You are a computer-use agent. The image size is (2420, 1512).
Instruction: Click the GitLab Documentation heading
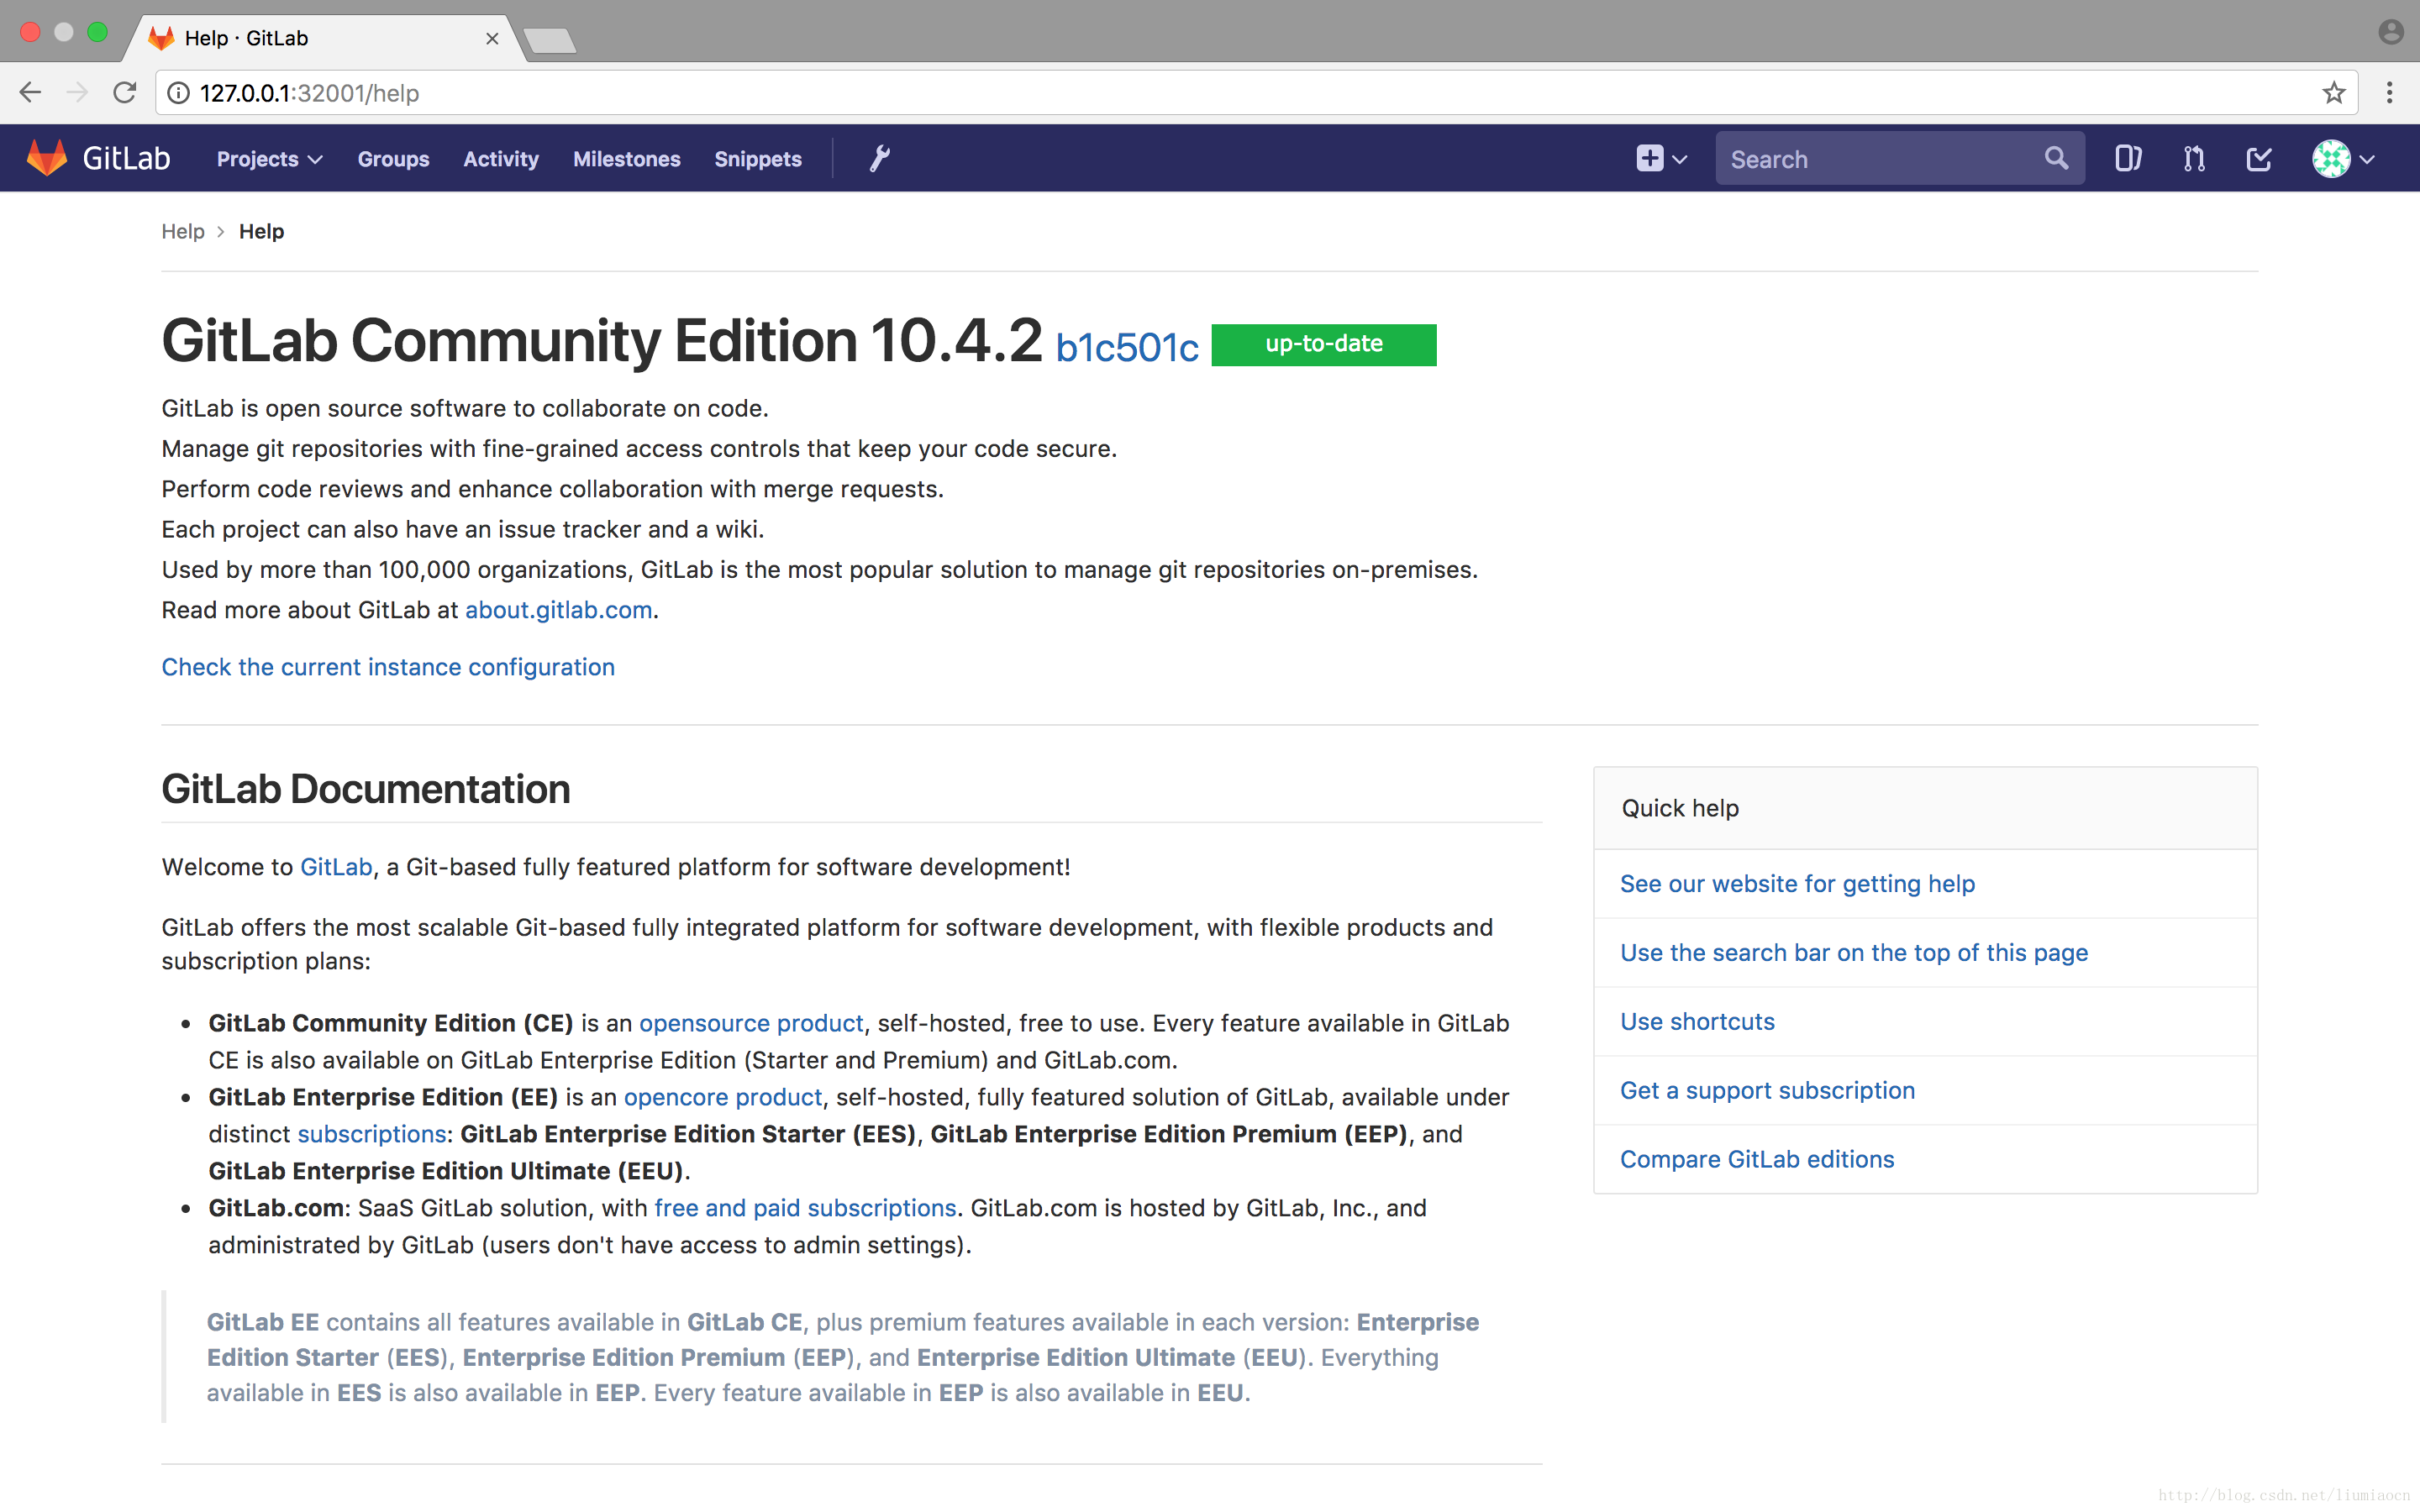(x=366, y=789)
